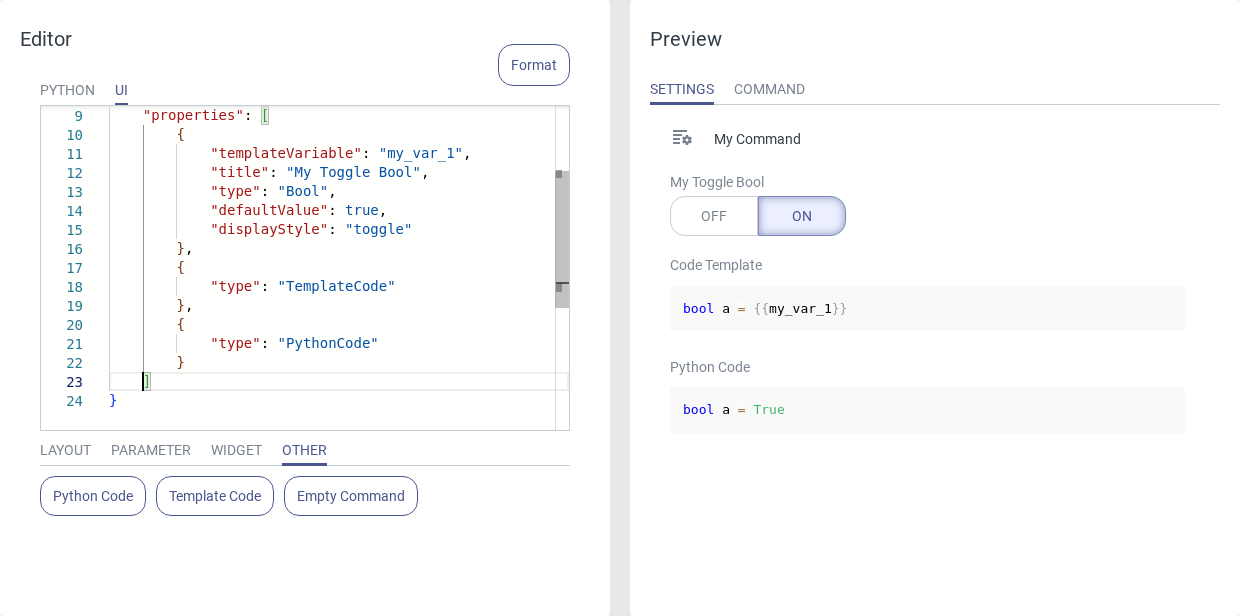The image size is (1240, 616).
Task: Click line number 18 in the gutter
Action: click(75, 287)
